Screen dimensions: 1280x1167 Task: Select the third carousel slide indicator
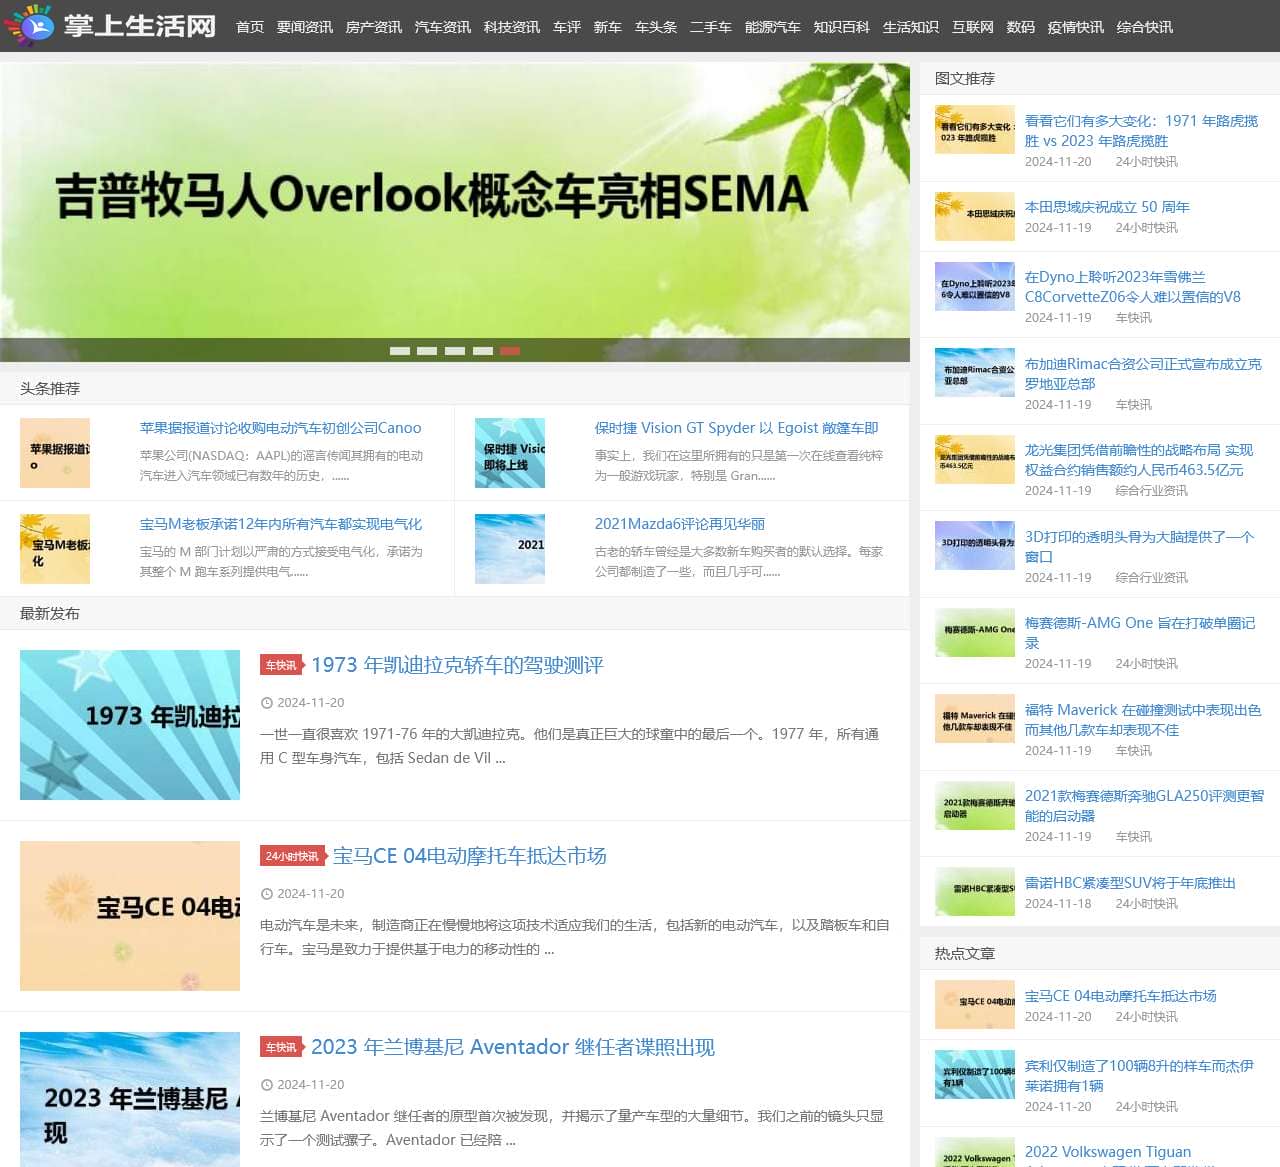[455, 351]
